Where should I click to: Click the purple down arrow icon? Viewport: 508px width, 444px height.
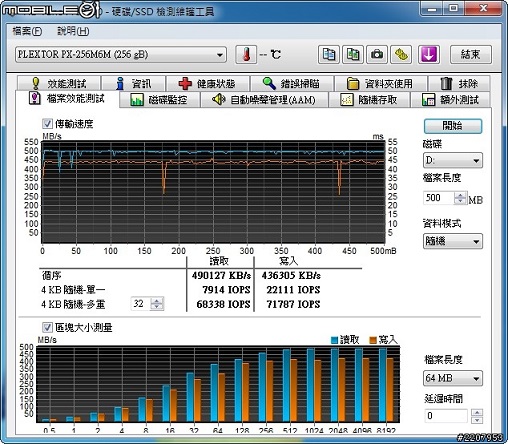click(x=429, y=54)
